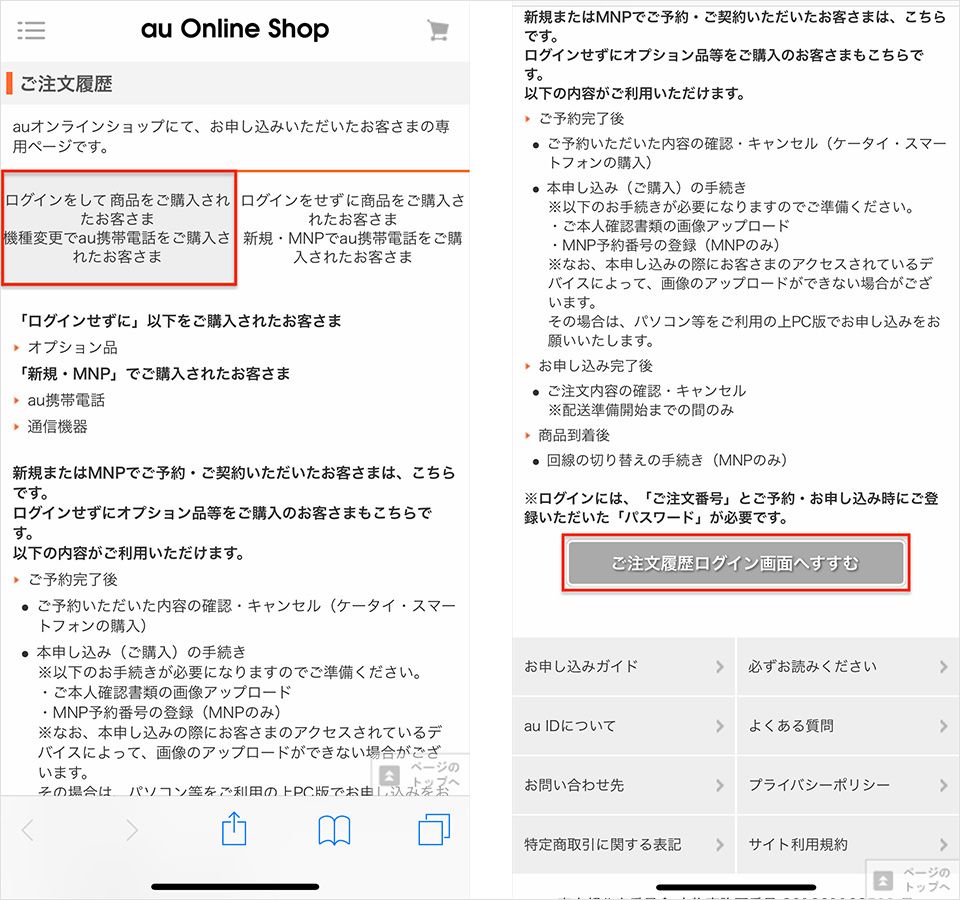Image resolution: width=960 pixels, height=900 pixels.
Task: Tap the orange arrow beside オプション品
Action: [x=17, y=348]
